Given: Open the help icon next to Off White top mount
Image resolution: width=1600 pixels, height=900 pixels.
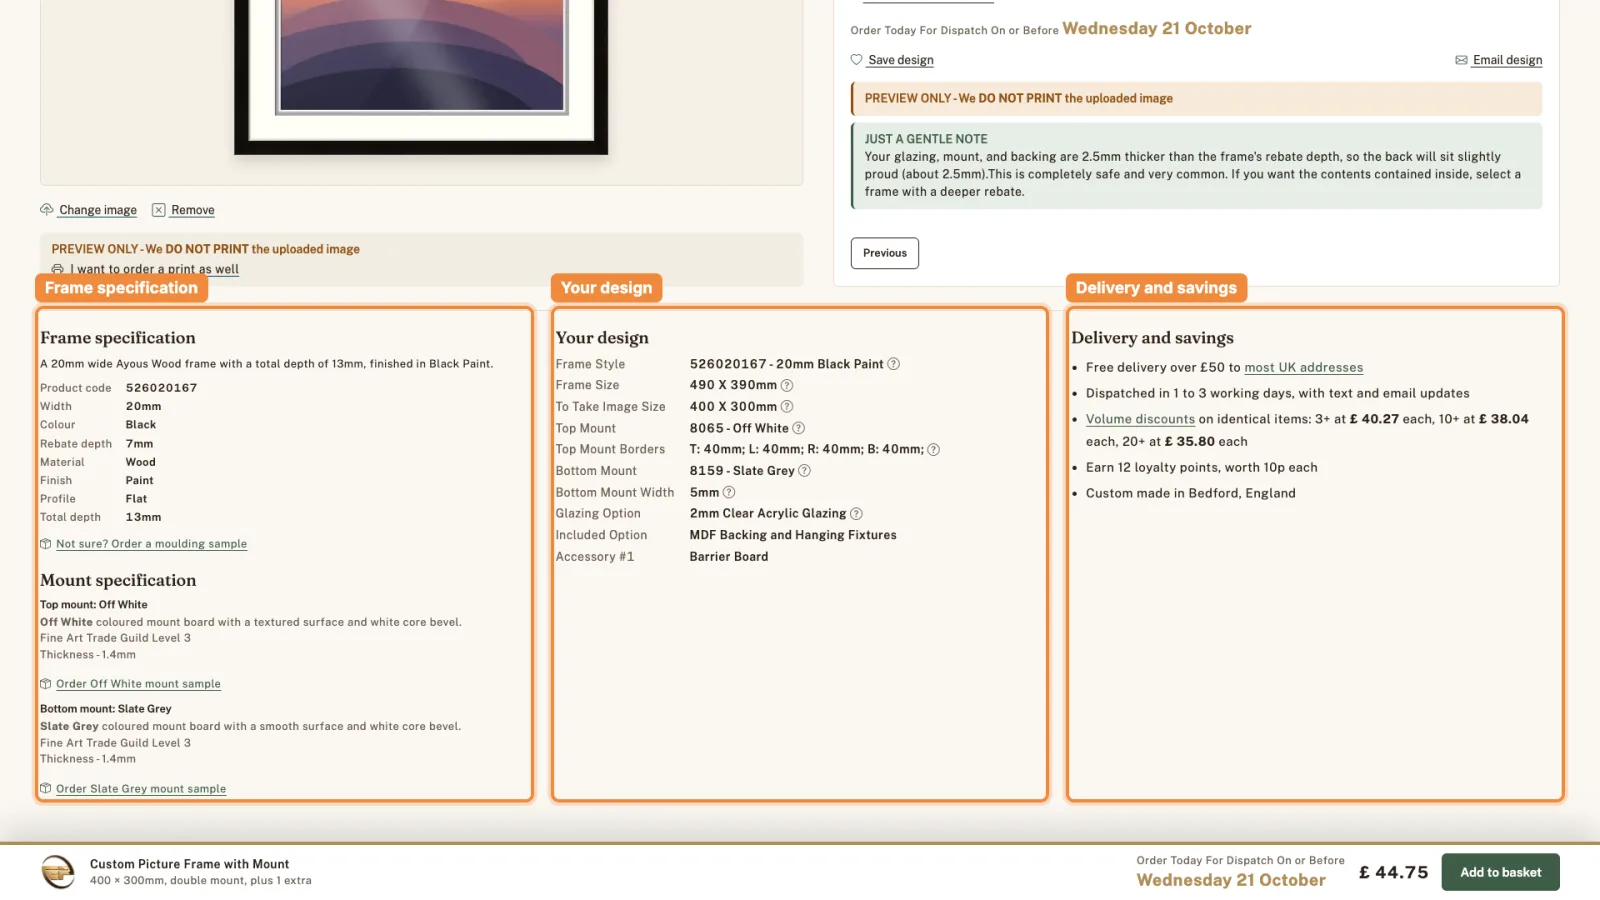Looking at the screenshot, I should point(798,428).
